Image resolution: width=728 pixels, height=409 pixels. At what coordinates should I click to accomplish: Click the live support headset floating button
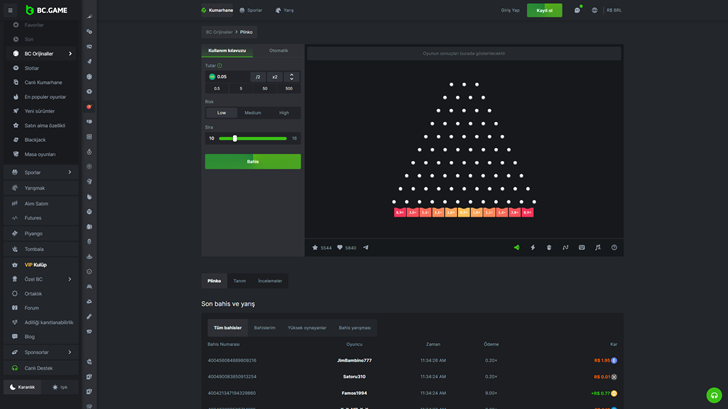[714, 395]
